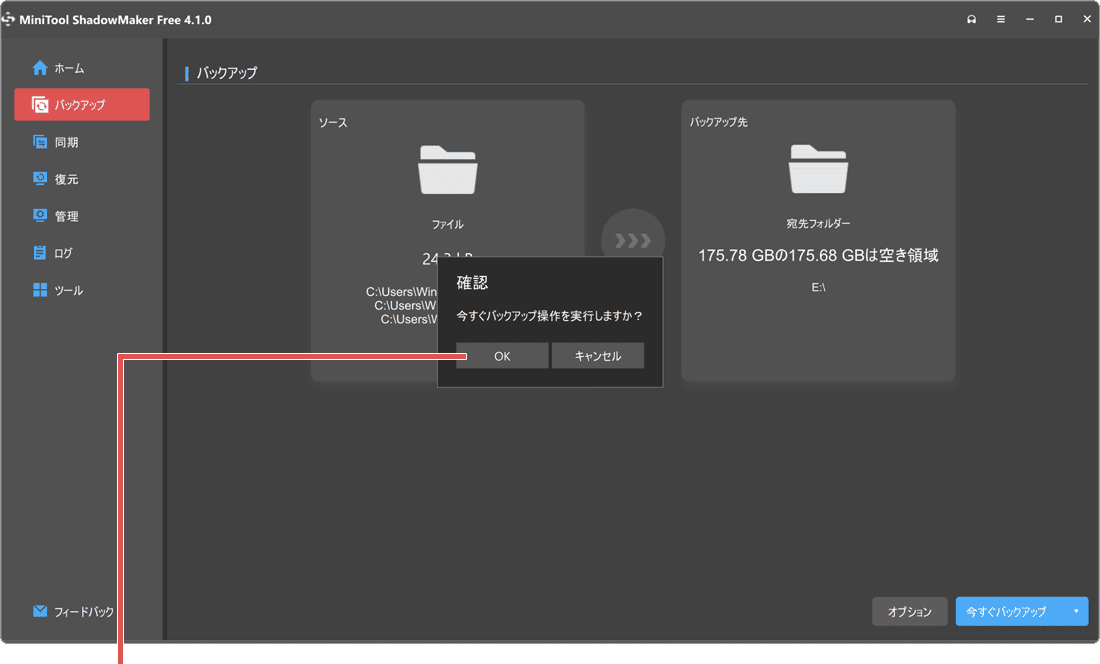Image resolution: width=1100 pixels, height=664 pixels.
Task: Dismiss the dialog with キャンセル
Action: [x=597, y=355]
